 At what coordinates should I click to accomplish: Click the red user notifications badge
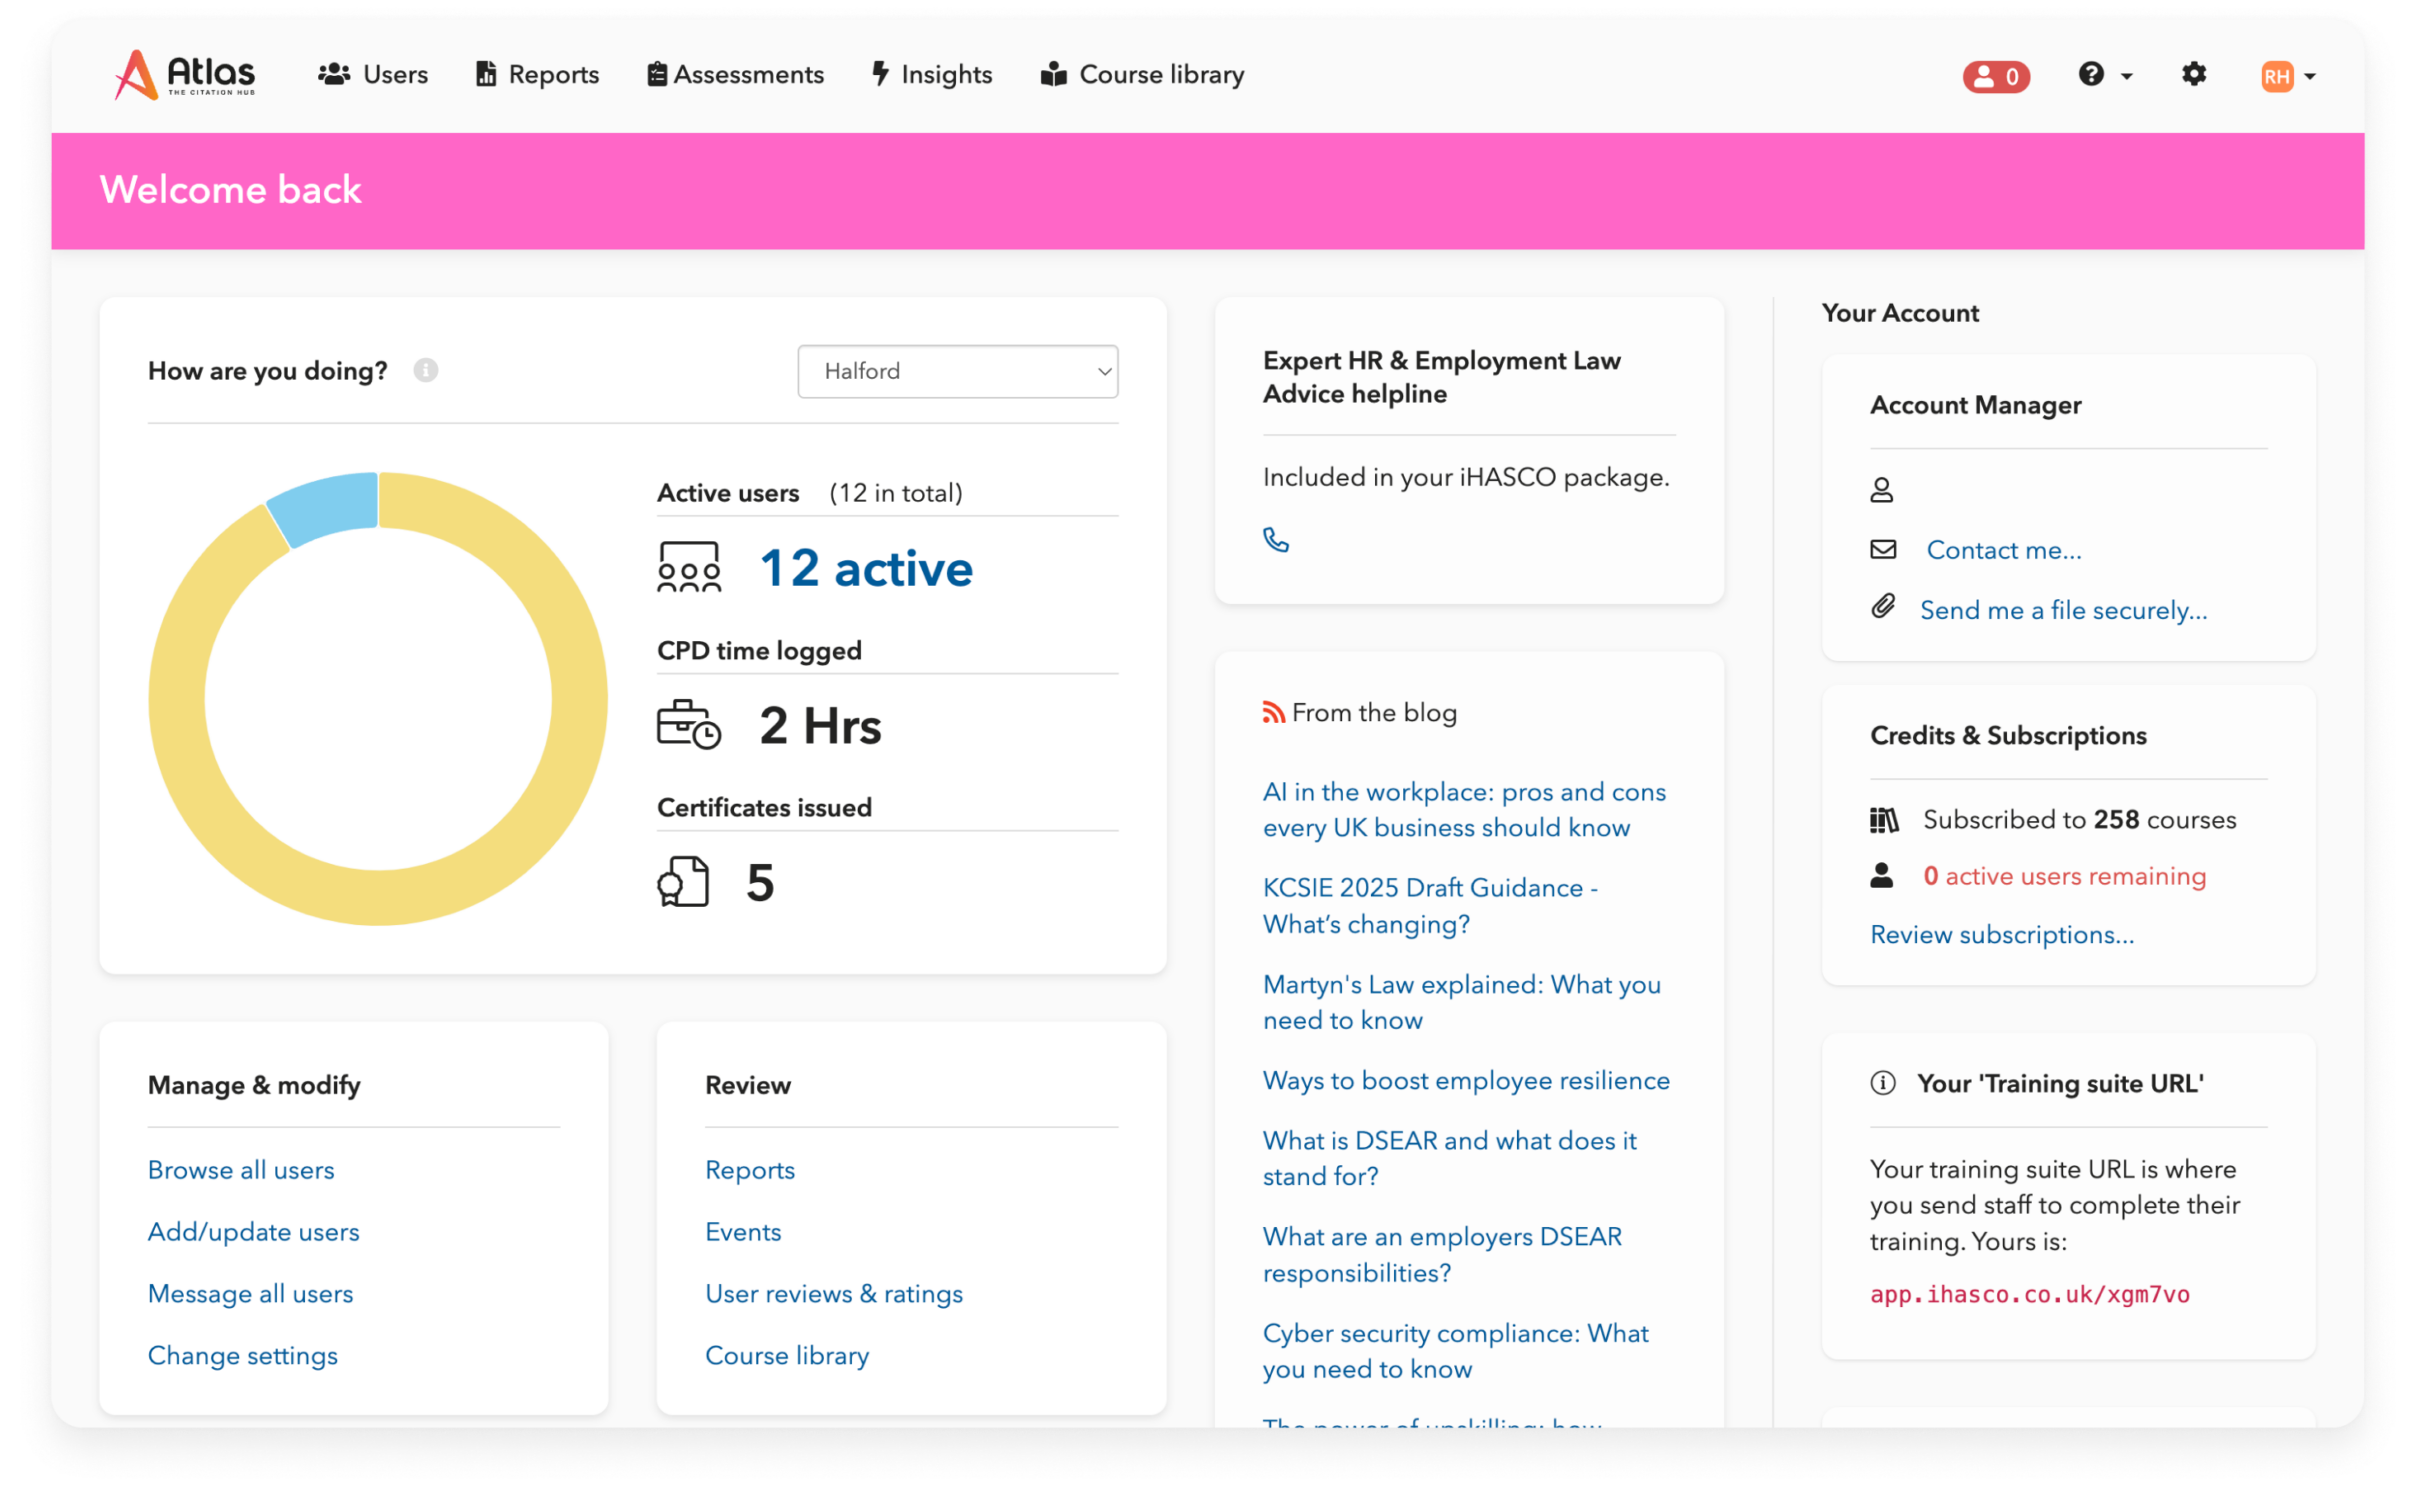point(1995,76)
